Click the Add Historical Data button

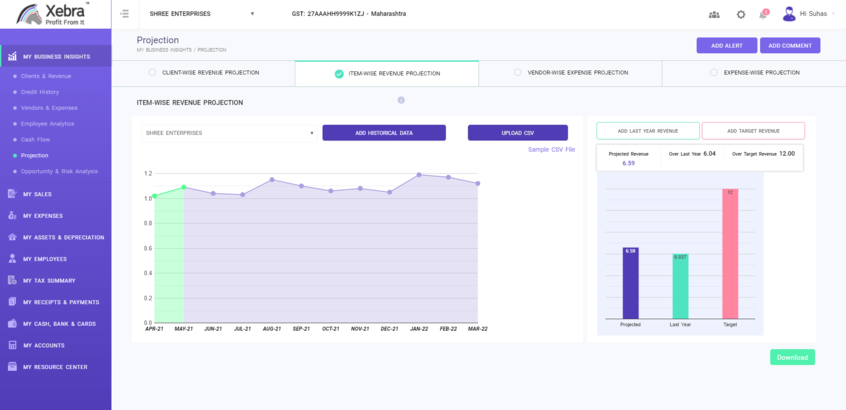(x=384, y=133)
